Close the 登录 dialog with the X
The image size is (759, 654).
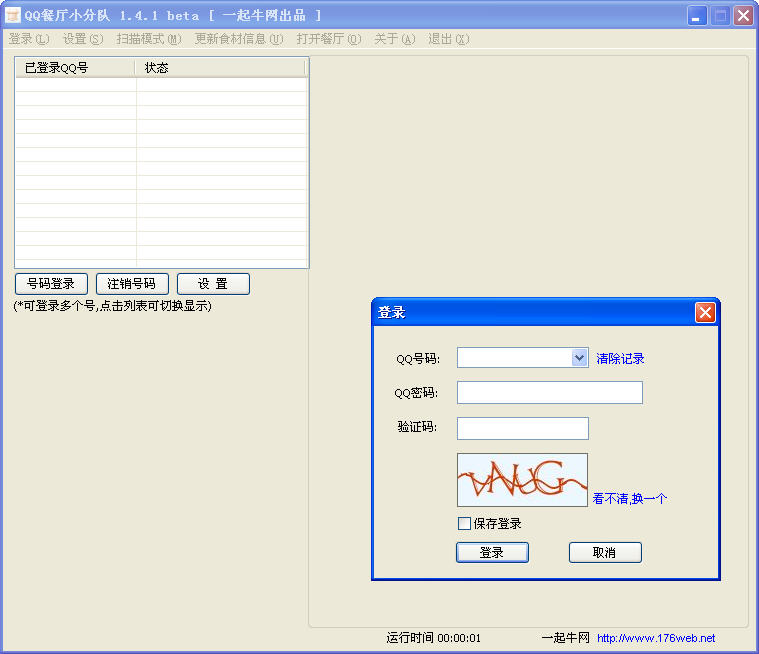point(705,312)
